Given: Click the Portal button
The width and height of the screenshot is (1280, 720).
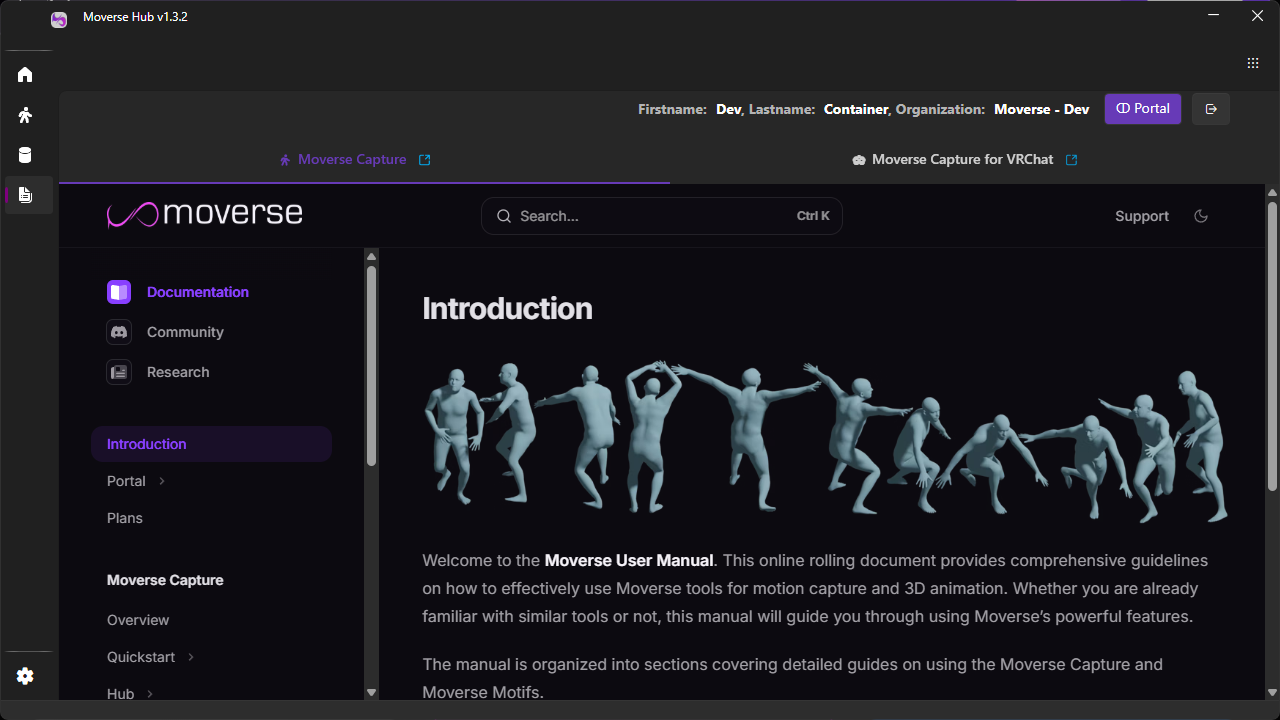Looking at the screenshot, I should [1143, 109].
